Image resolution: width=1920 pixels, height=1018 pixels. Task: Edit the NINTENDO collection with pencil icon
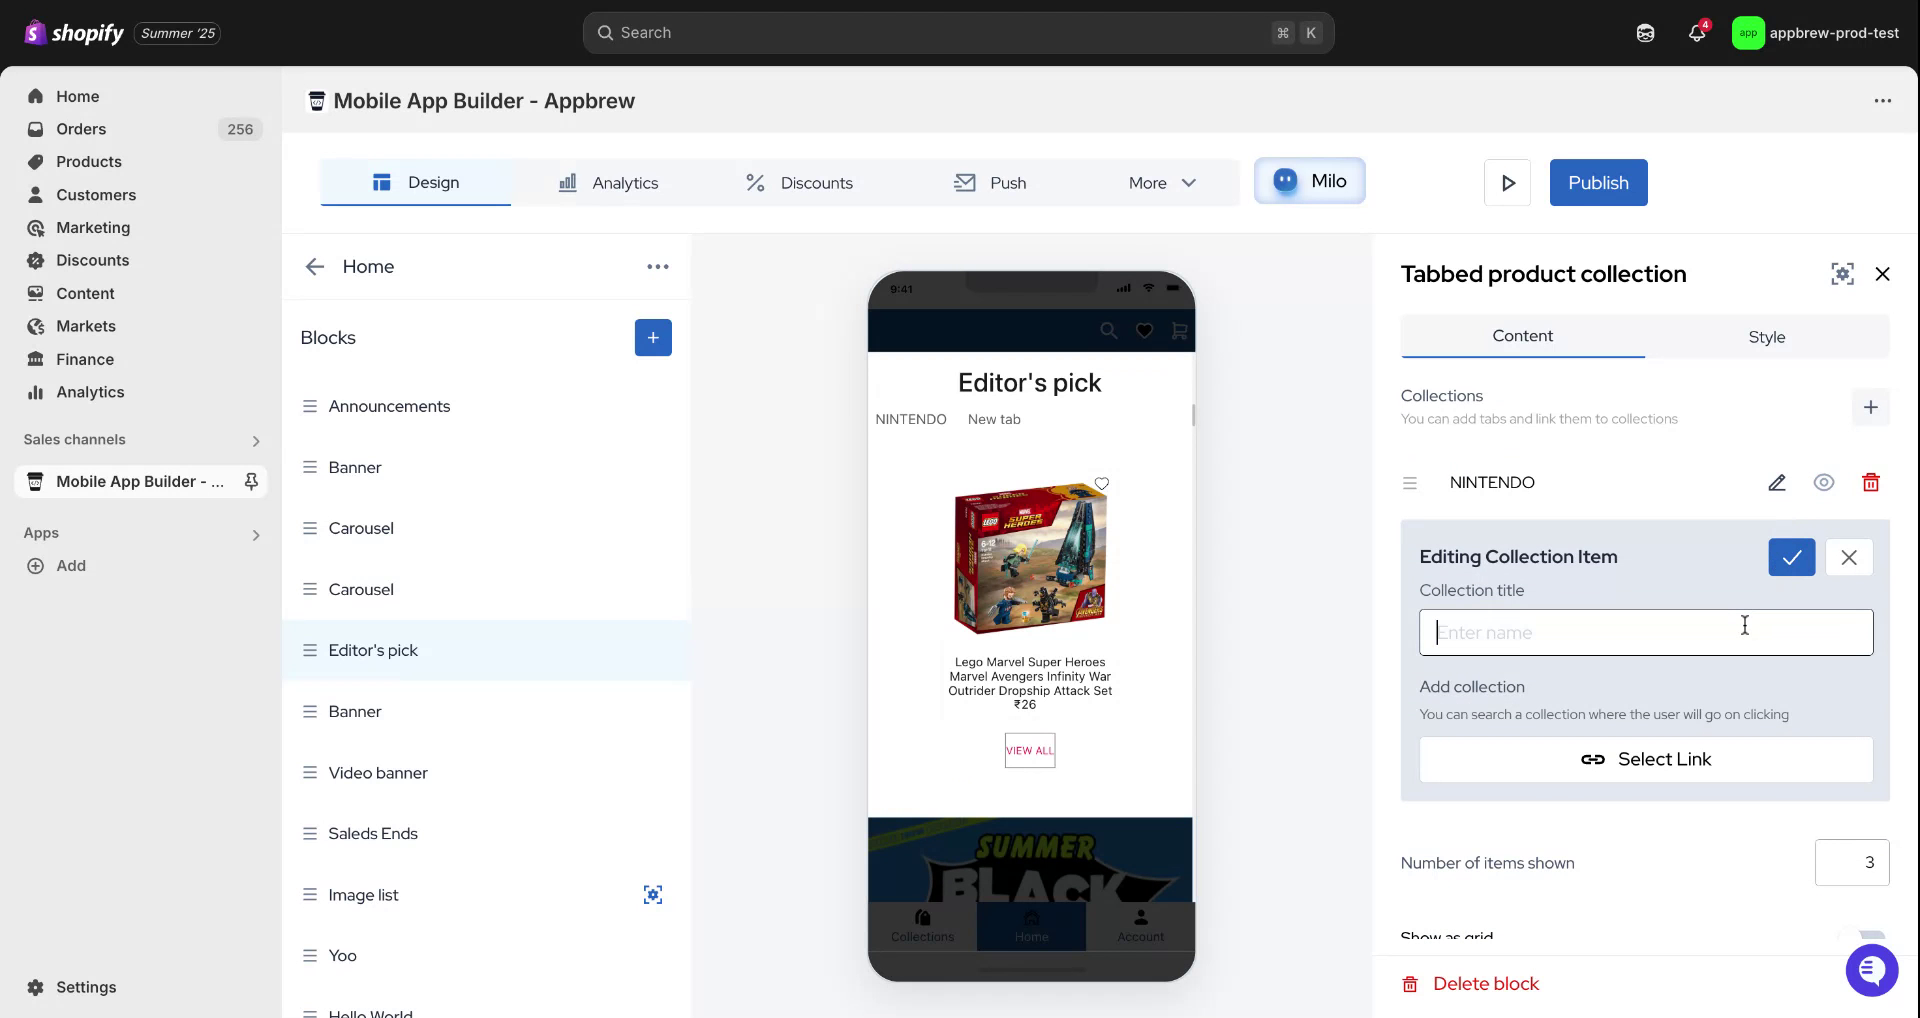[x=1776, y=483]
